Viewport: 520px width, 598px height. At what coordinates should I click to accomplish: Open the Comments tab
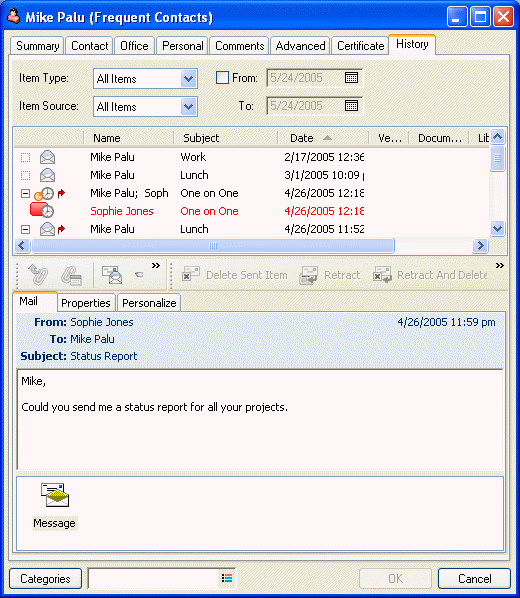(x=240, y=46)
